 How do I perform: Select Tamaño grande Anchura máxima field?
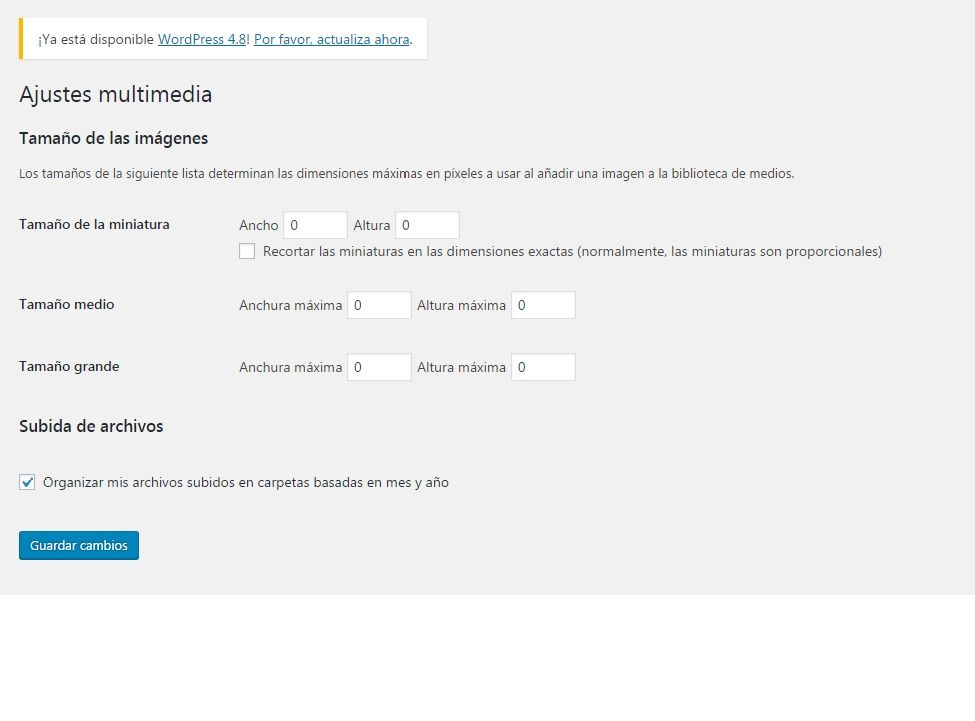pyautogui.click(x=379, y=367)
